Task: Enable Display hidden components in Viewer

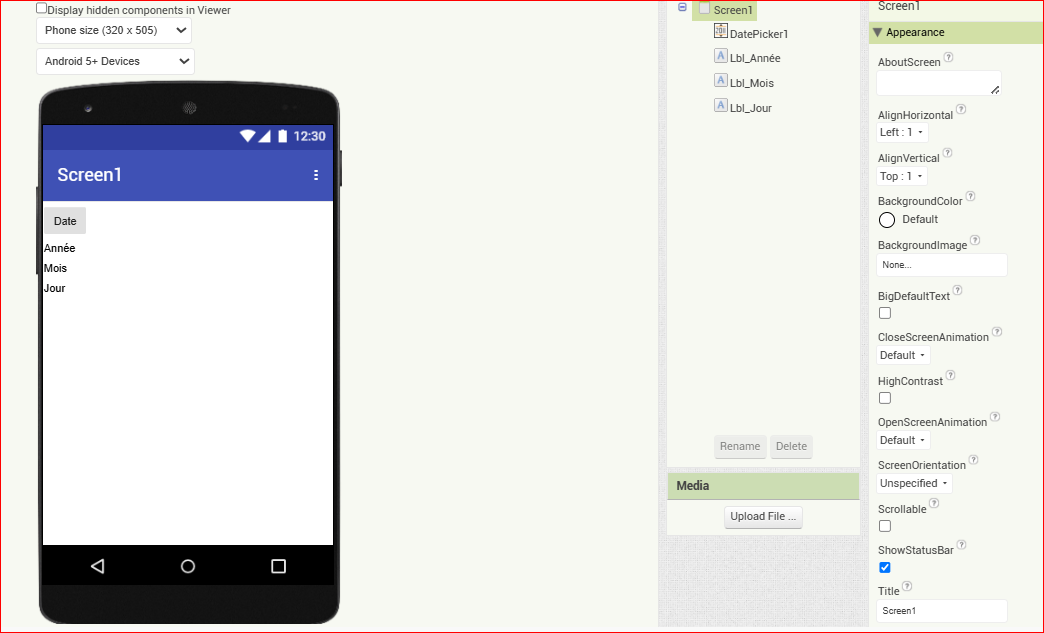Action: tap(41, 8)
